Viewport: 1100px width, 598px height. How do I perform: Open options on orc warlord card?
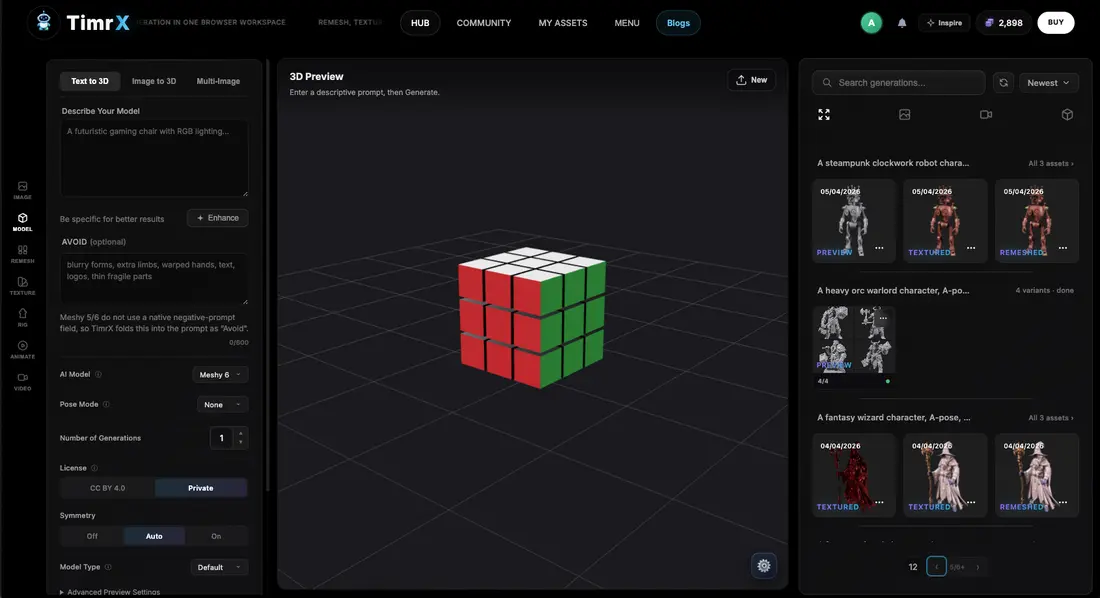883,319
